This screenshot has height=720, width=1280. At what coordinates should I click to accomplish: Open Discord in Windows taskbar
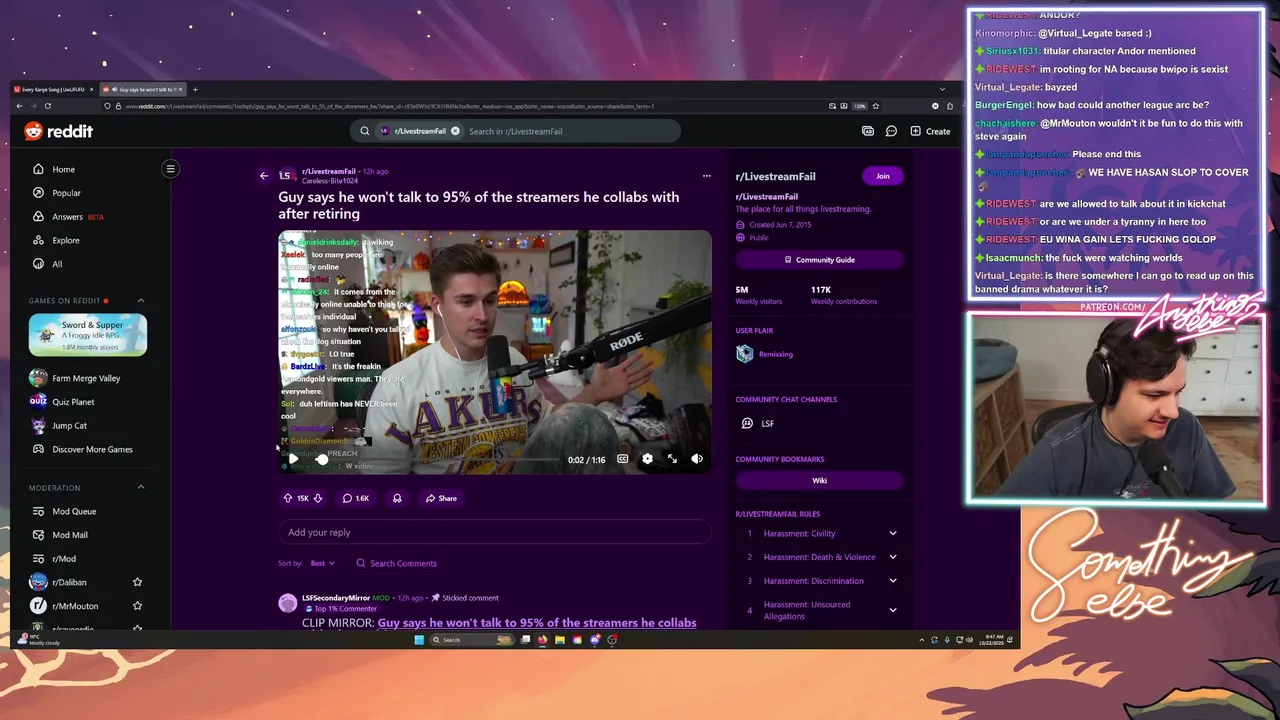point(595,640)
